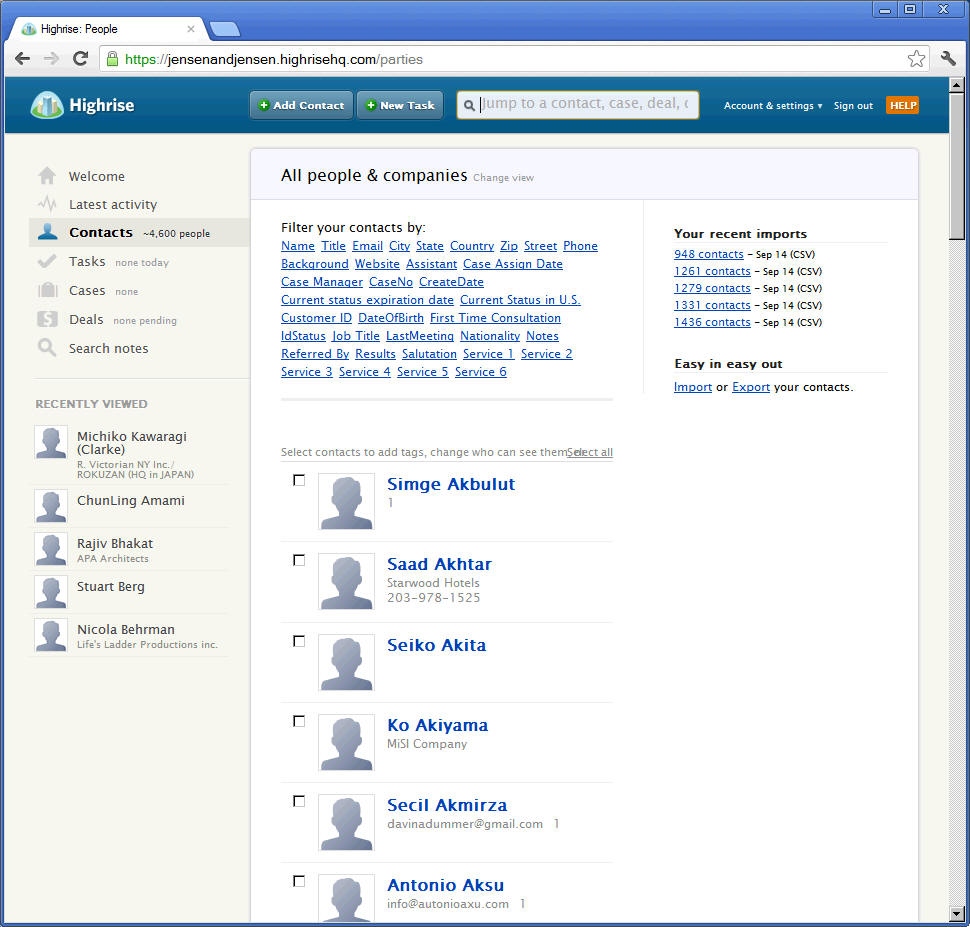Click the Cases briefcase icon
This screenshot has height=927, width=970.
pos(48,290)
